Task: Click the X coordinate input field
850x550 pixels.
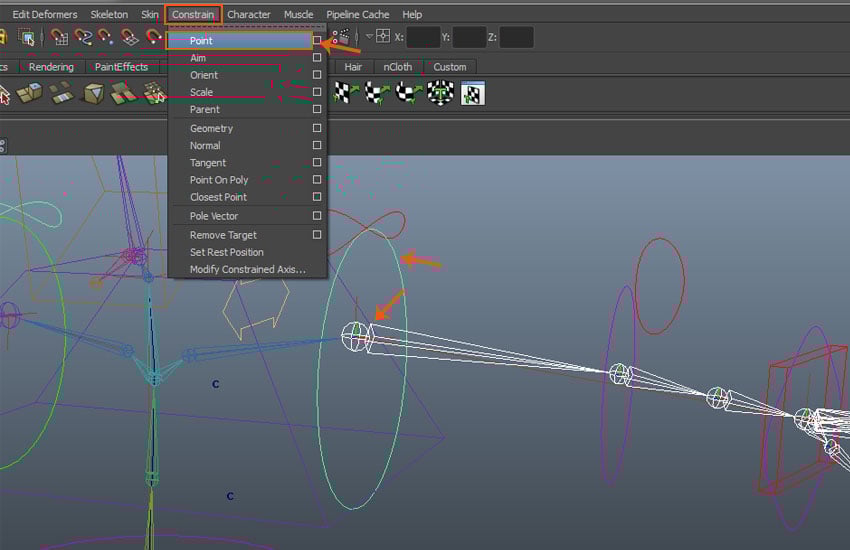Action: coord(424,37)
